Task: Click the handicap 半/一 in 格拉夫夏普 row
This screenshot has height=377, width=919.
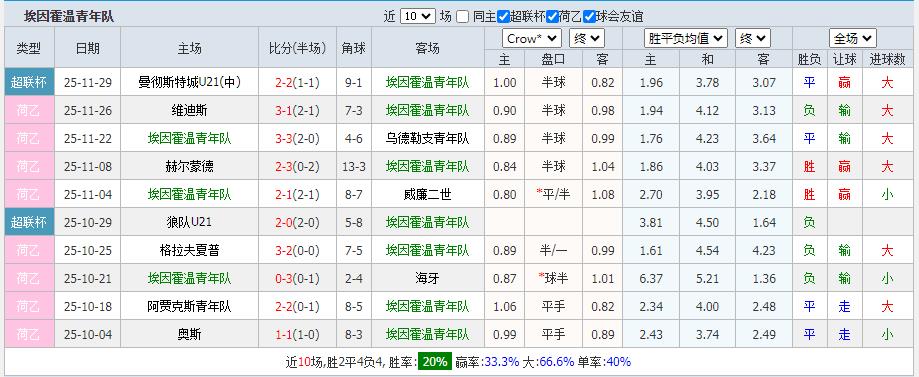Action: (553, 250)
